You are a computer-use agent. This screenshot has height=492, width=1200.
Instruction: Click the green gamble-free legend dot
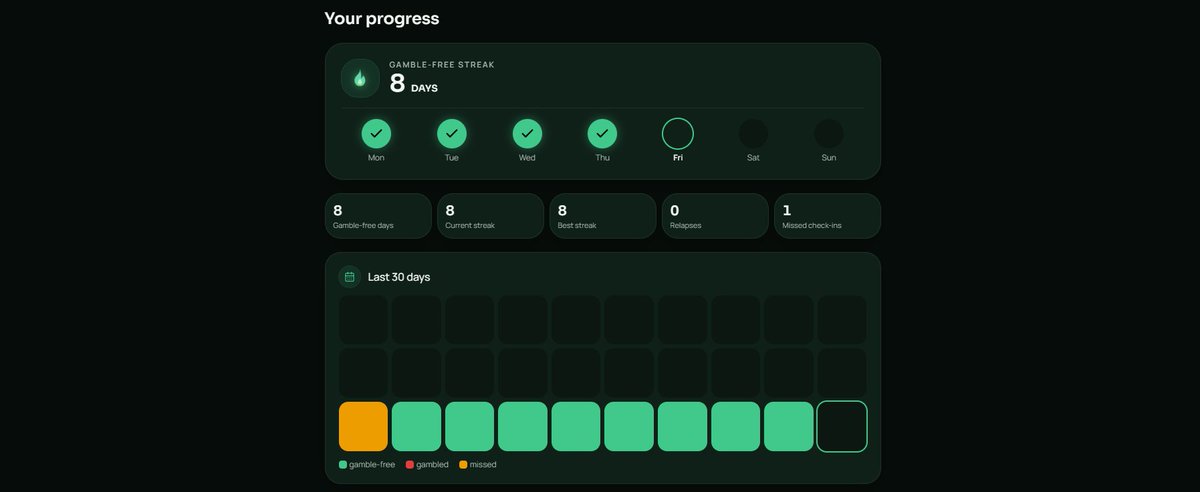343,465
